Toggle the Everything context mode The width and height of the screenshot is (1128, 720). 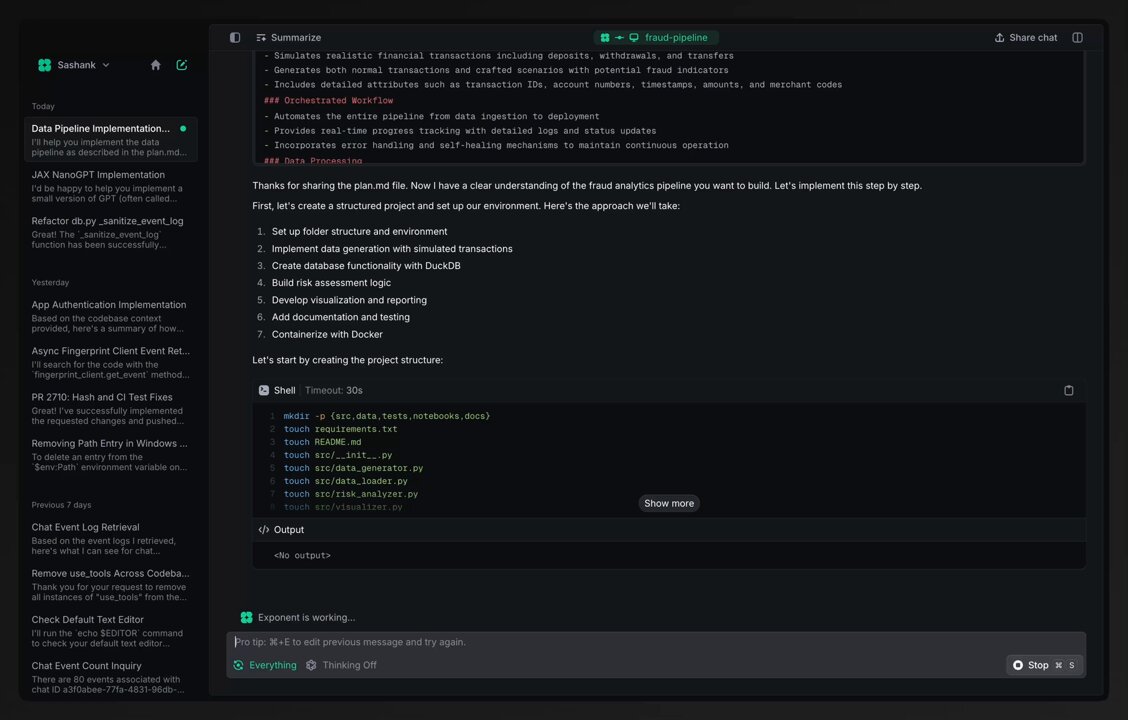tap(265, 665)
